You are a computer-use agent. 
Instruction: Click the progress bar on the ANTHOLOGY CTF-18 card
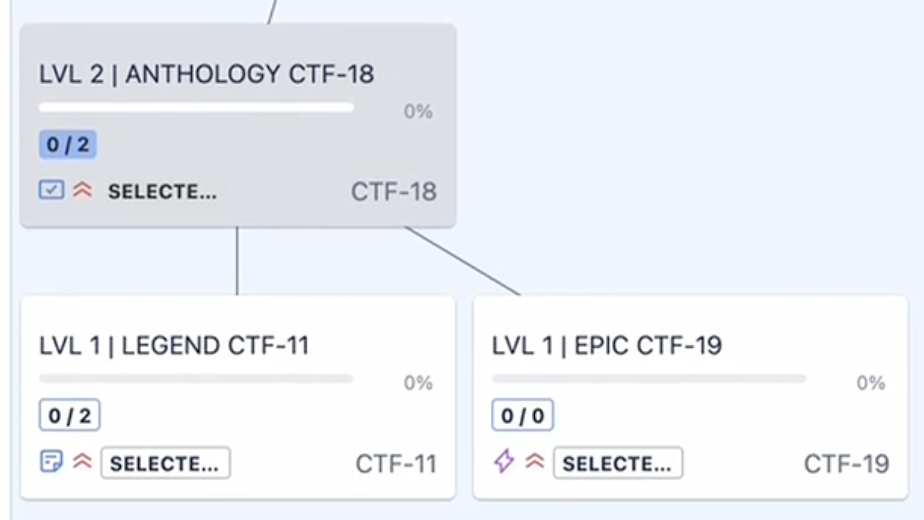coord(196,107)
